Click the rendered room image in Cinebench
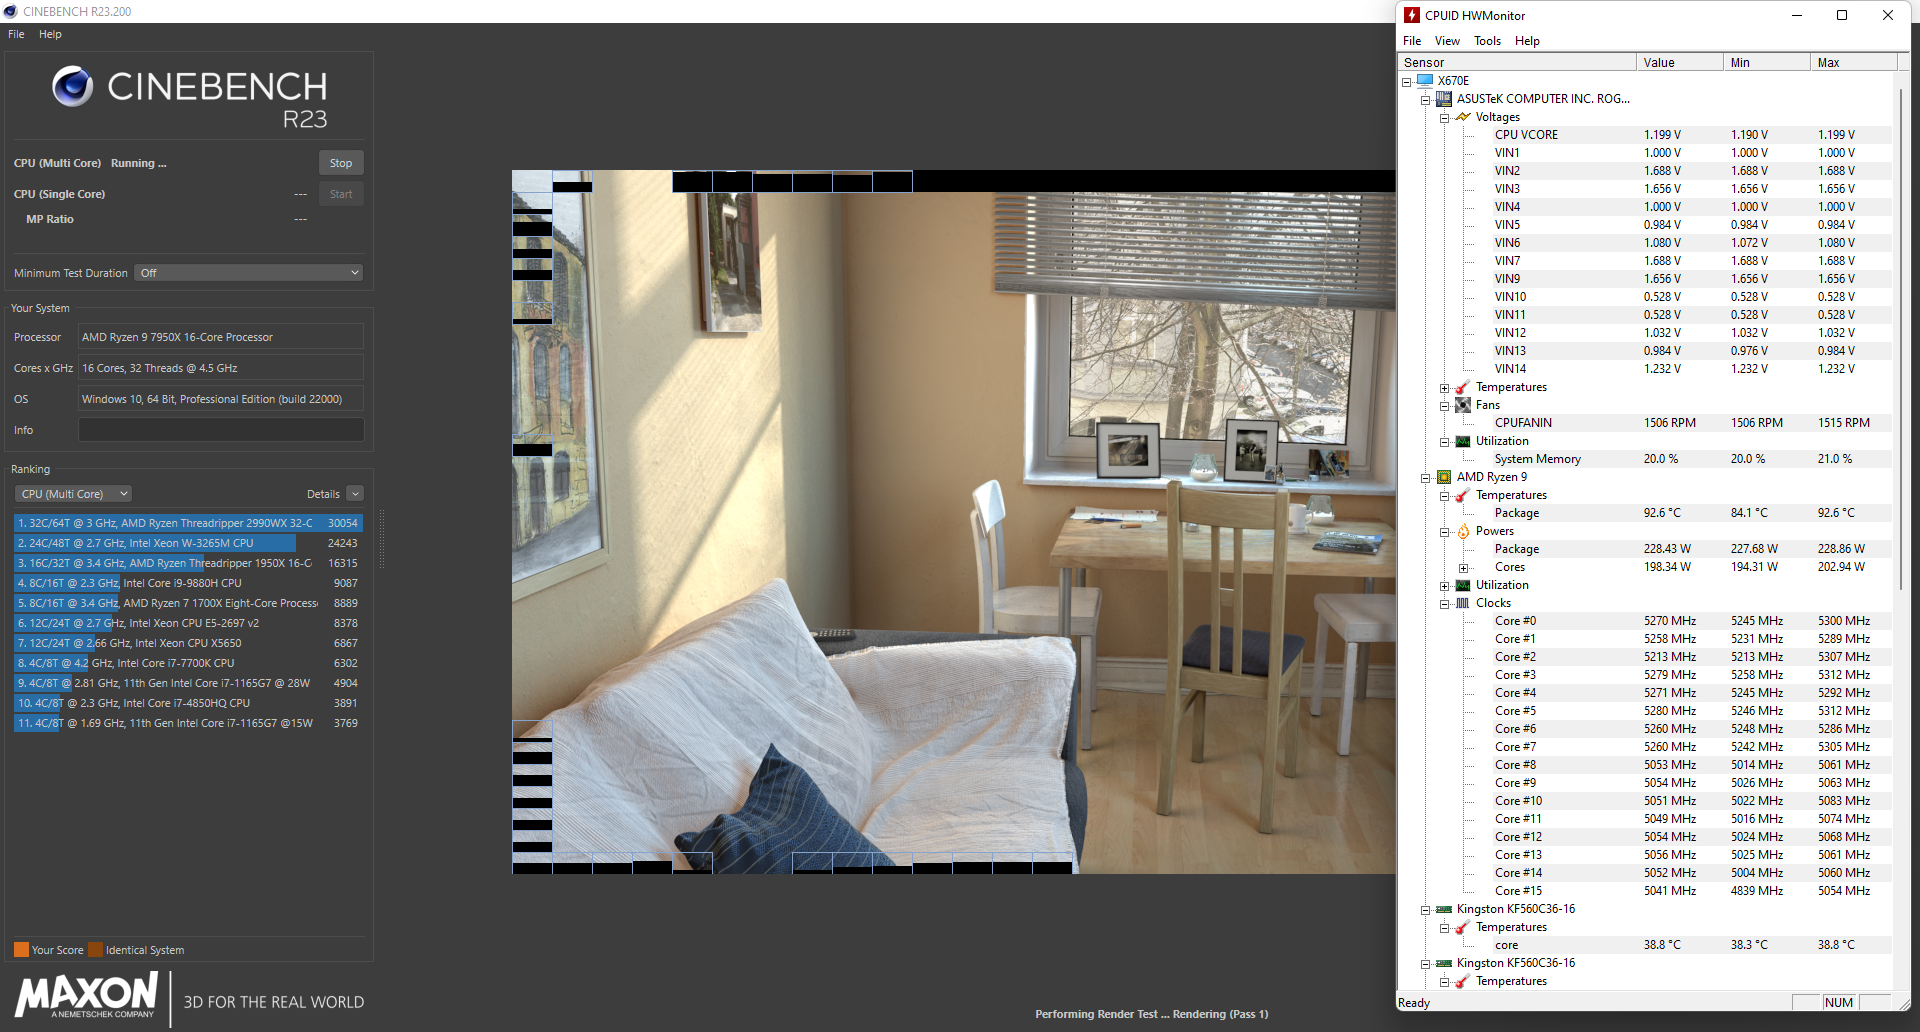 point(953,521)
